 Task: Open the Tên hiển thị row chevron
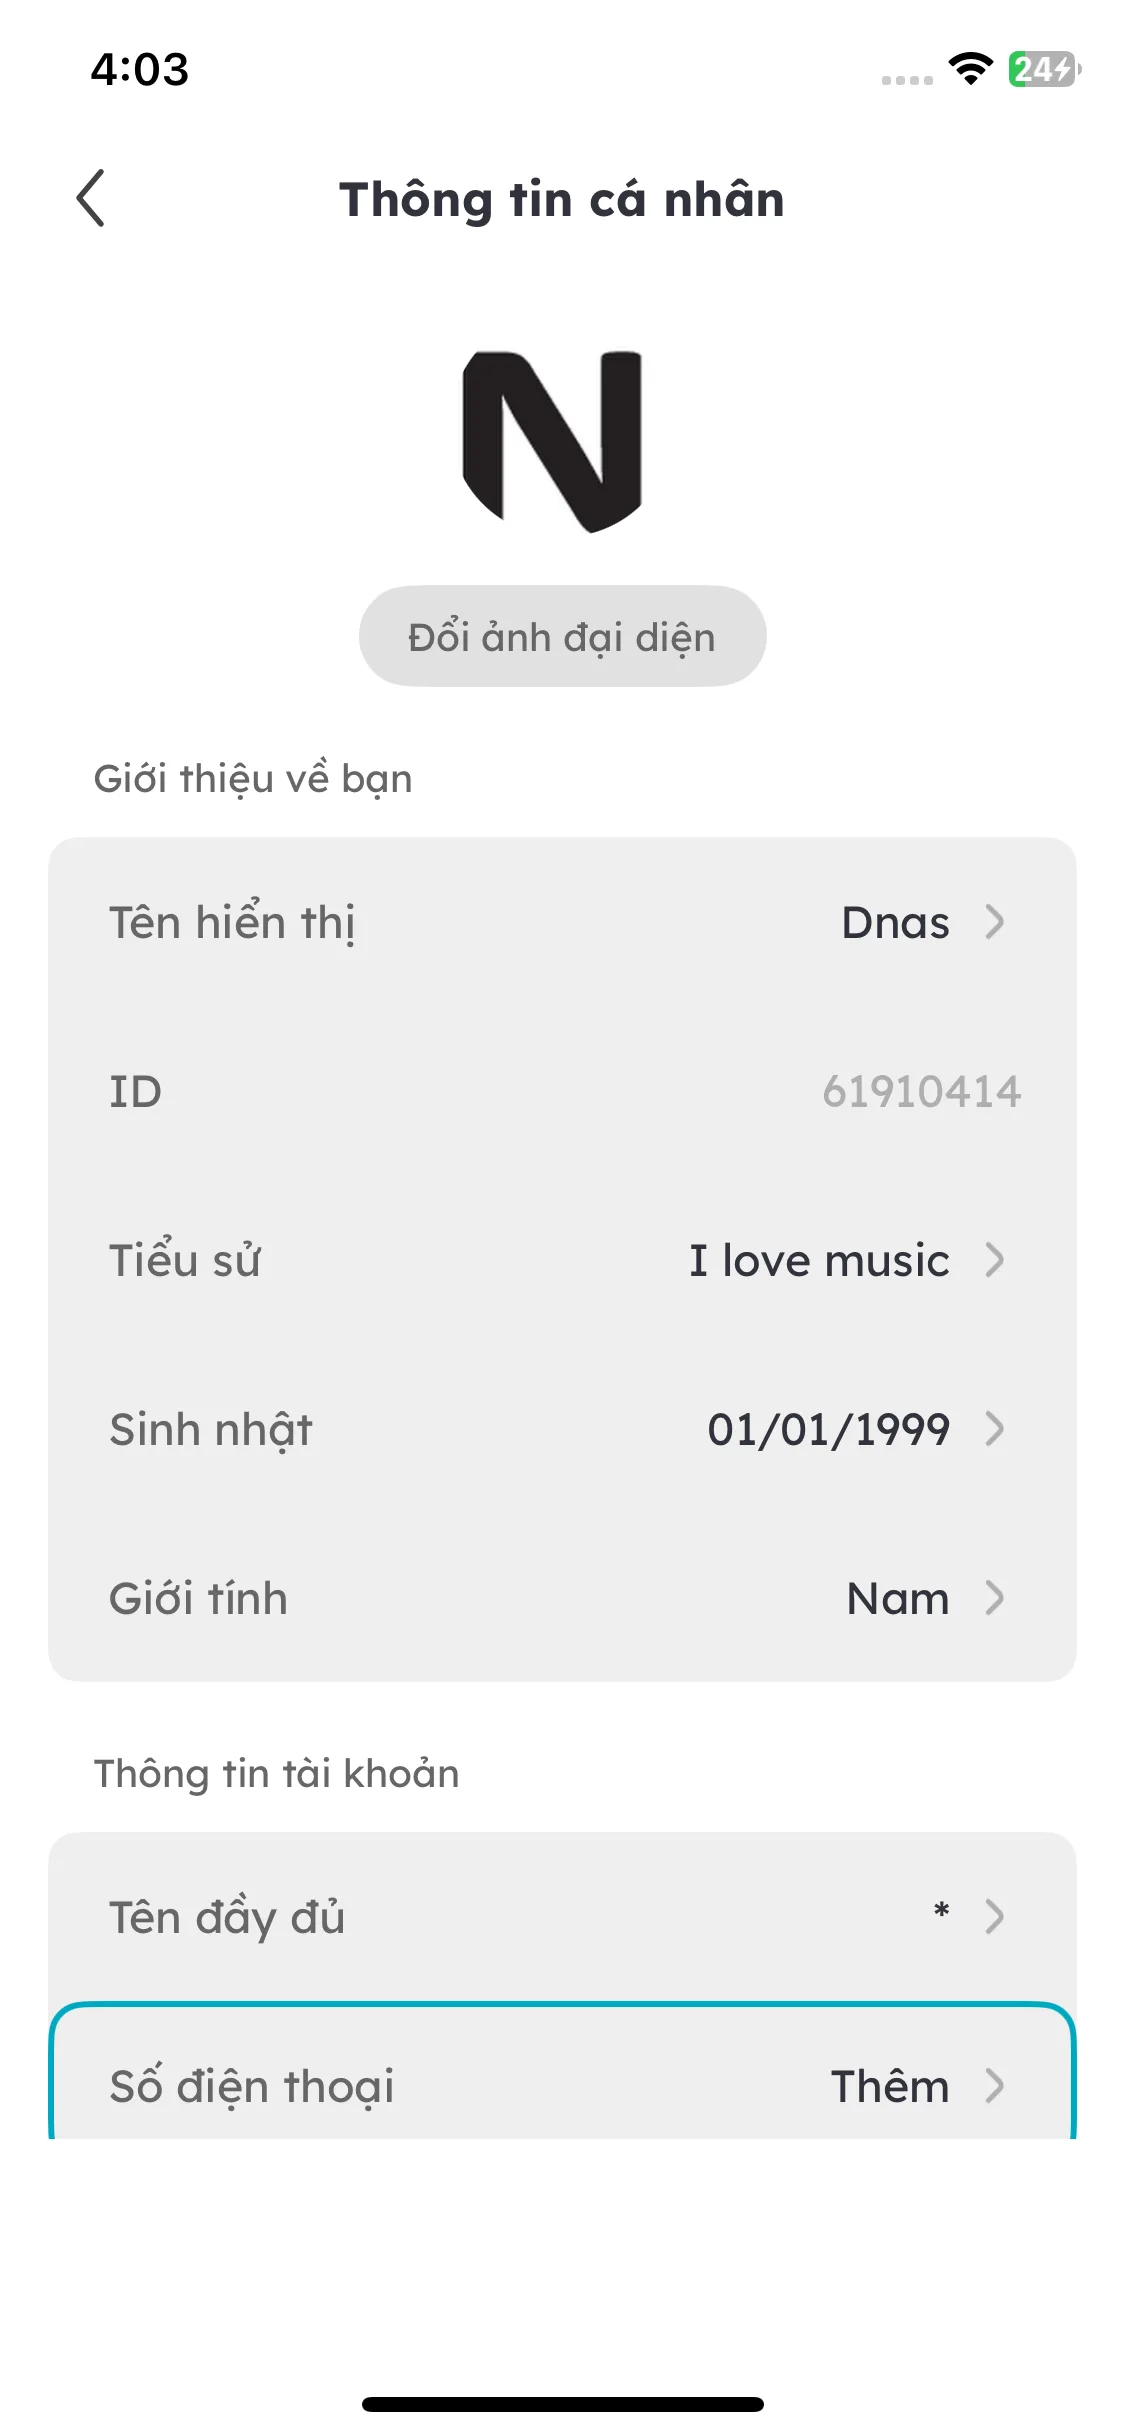[994, 922]
